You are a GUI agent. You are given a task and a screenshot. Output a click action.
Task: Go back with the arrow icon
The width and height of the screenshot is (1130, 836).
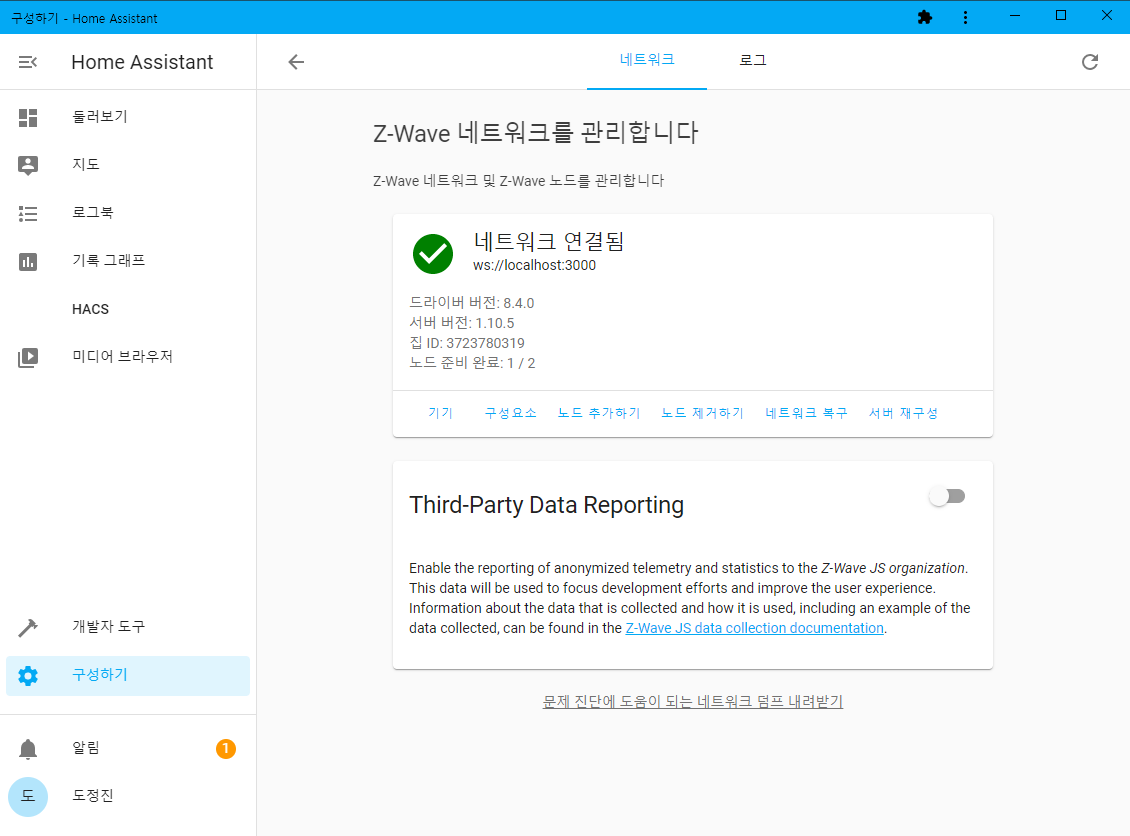coord(296,62)
